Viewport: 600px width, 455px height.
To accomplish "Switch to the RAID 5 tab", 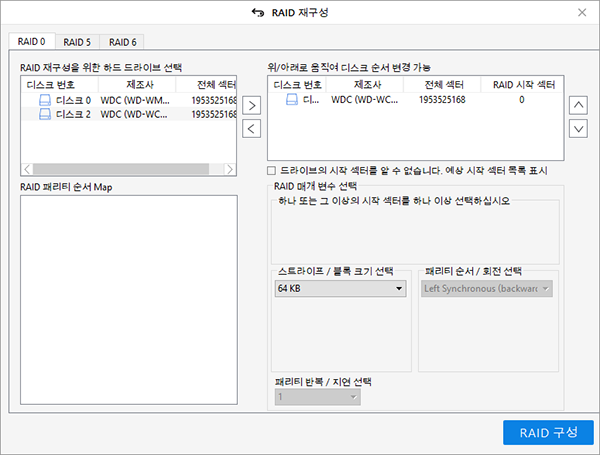I will click(77, 42).
